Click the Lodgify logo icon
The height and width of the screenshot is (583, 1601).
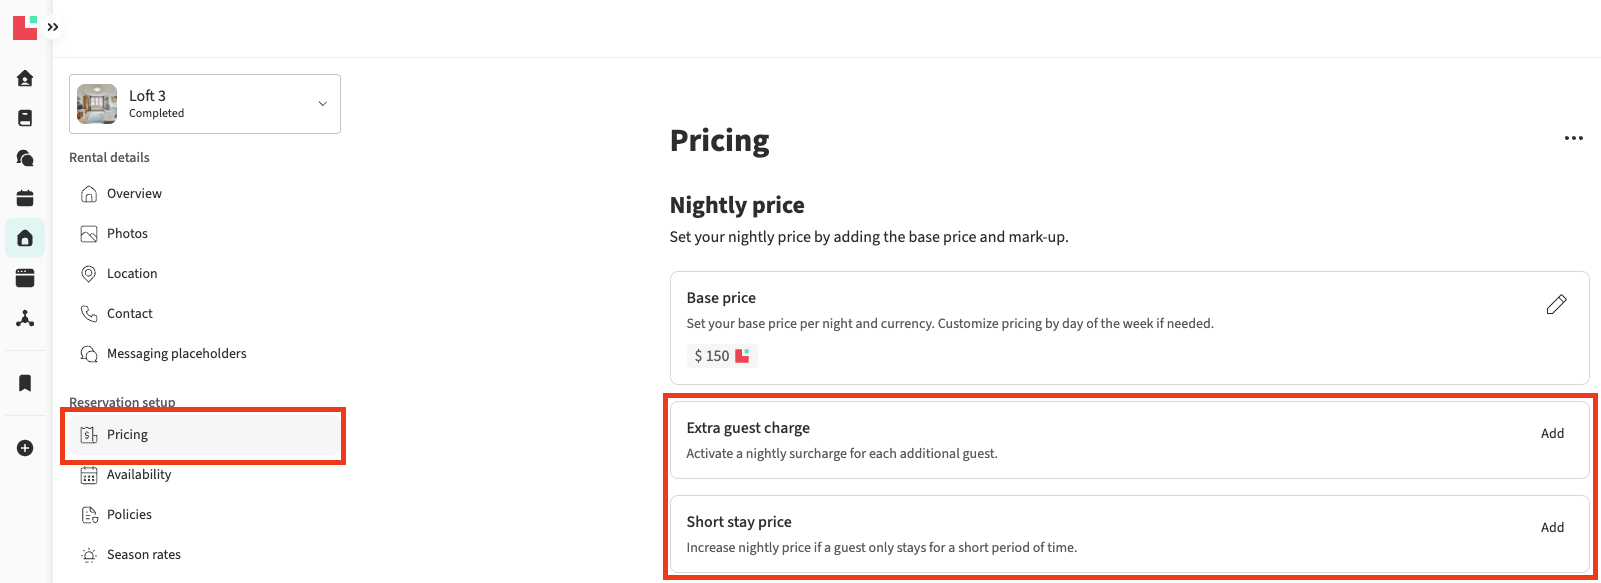pyautogui.click(x=25, y=27)
